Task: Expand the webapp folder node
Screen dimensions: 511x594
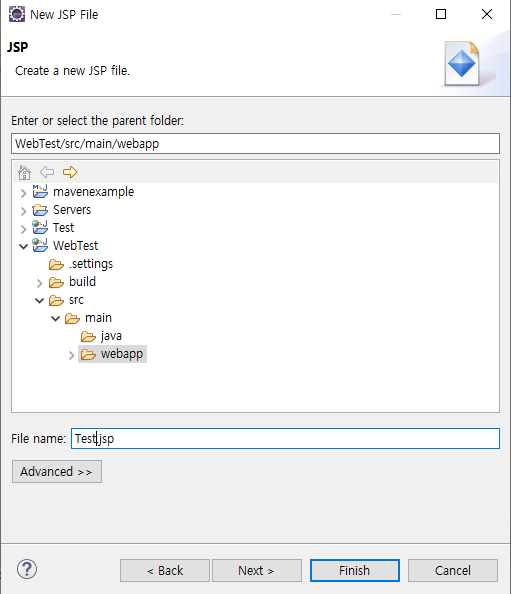Action: coord(71,355)
